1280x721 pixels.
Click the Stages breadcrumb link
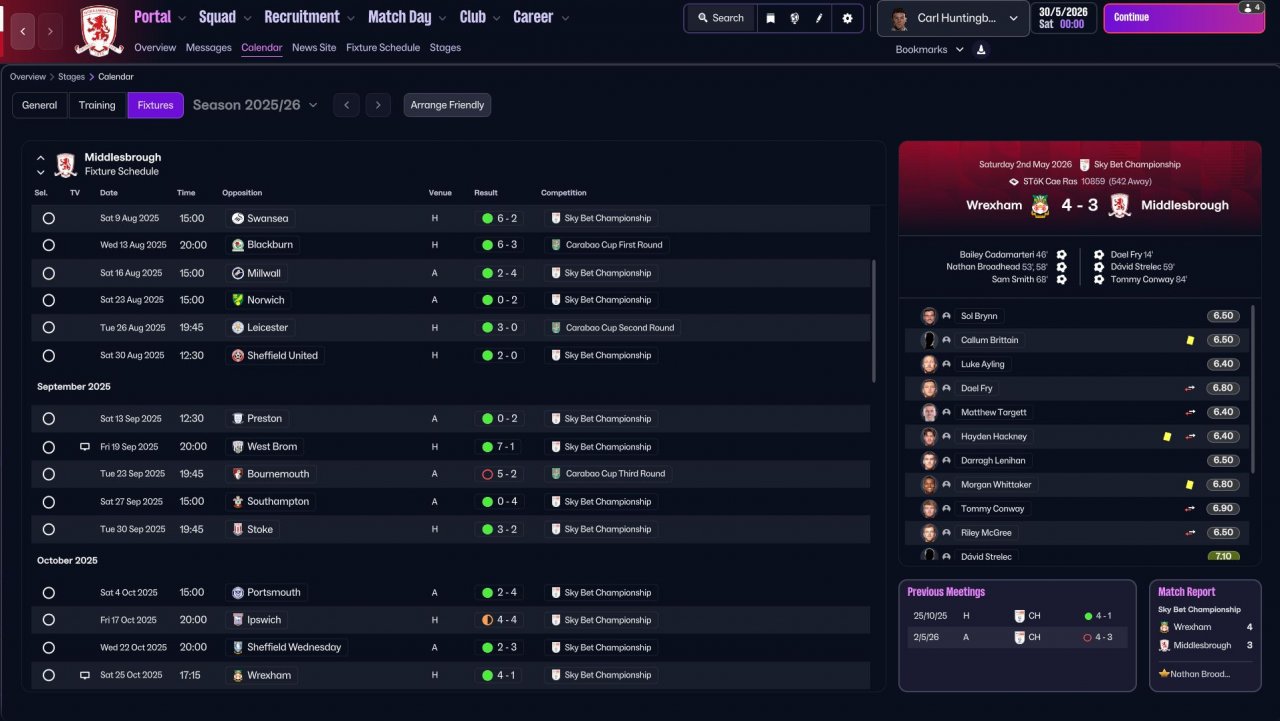pos(72,77)
